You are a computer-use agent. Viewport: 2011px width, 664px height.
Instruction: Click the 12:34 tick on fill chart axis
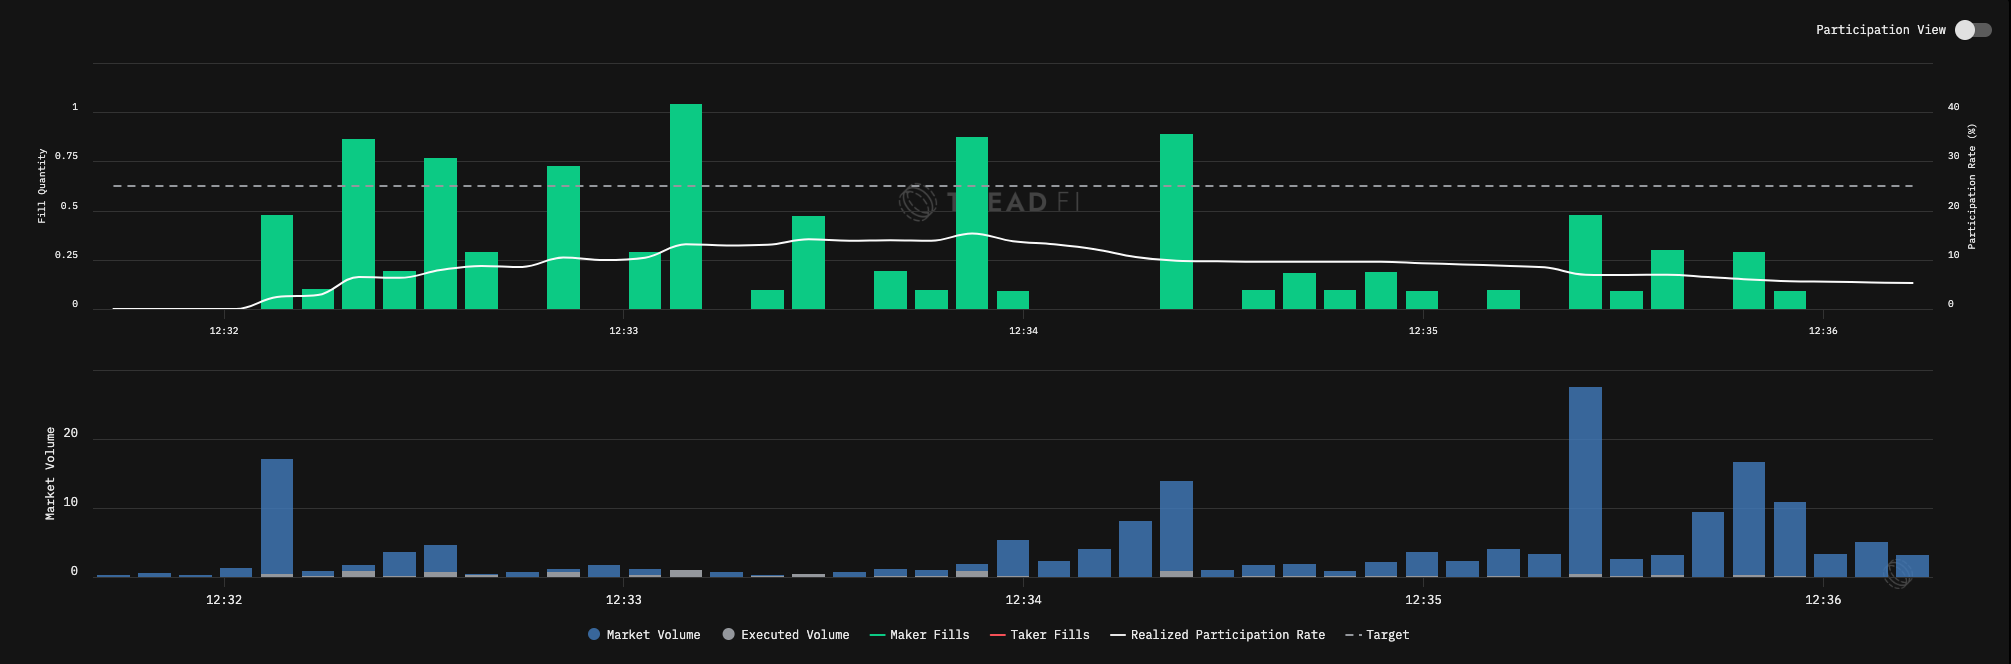tap(1023, 331)
